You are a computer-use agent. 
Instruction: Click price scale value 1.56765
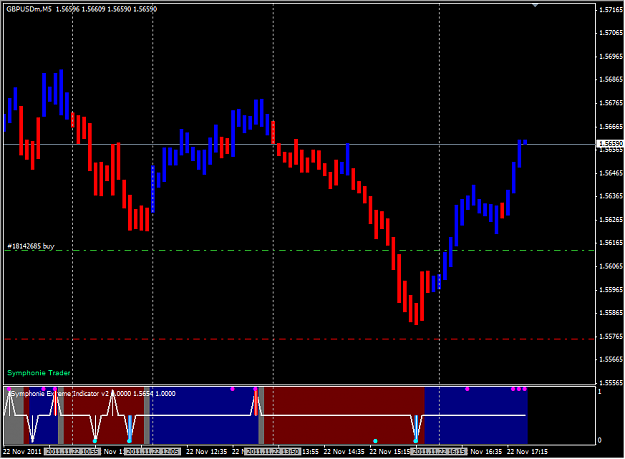[611, 103]
